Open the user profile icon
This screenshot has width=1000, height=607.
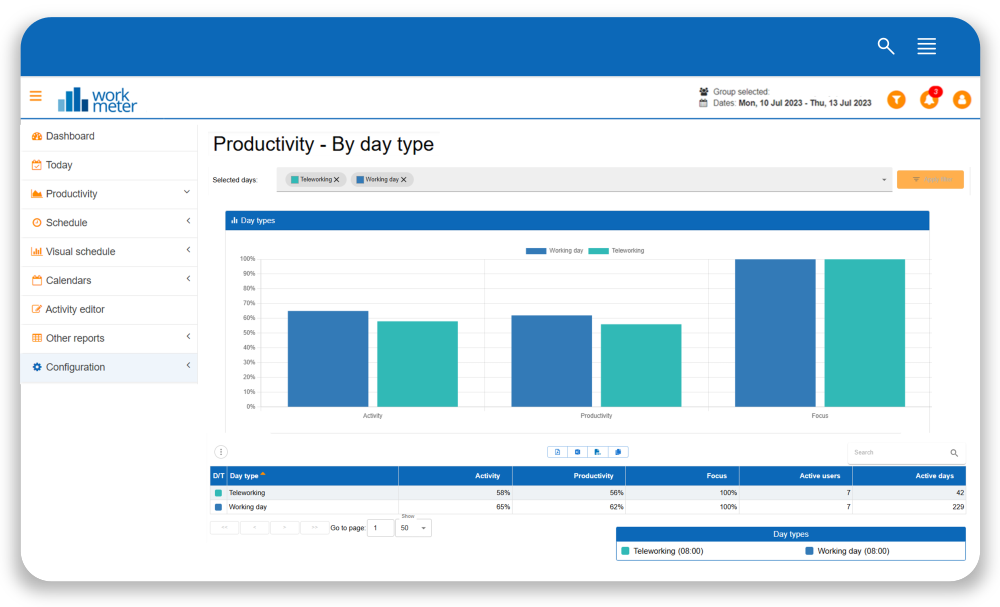961,100
